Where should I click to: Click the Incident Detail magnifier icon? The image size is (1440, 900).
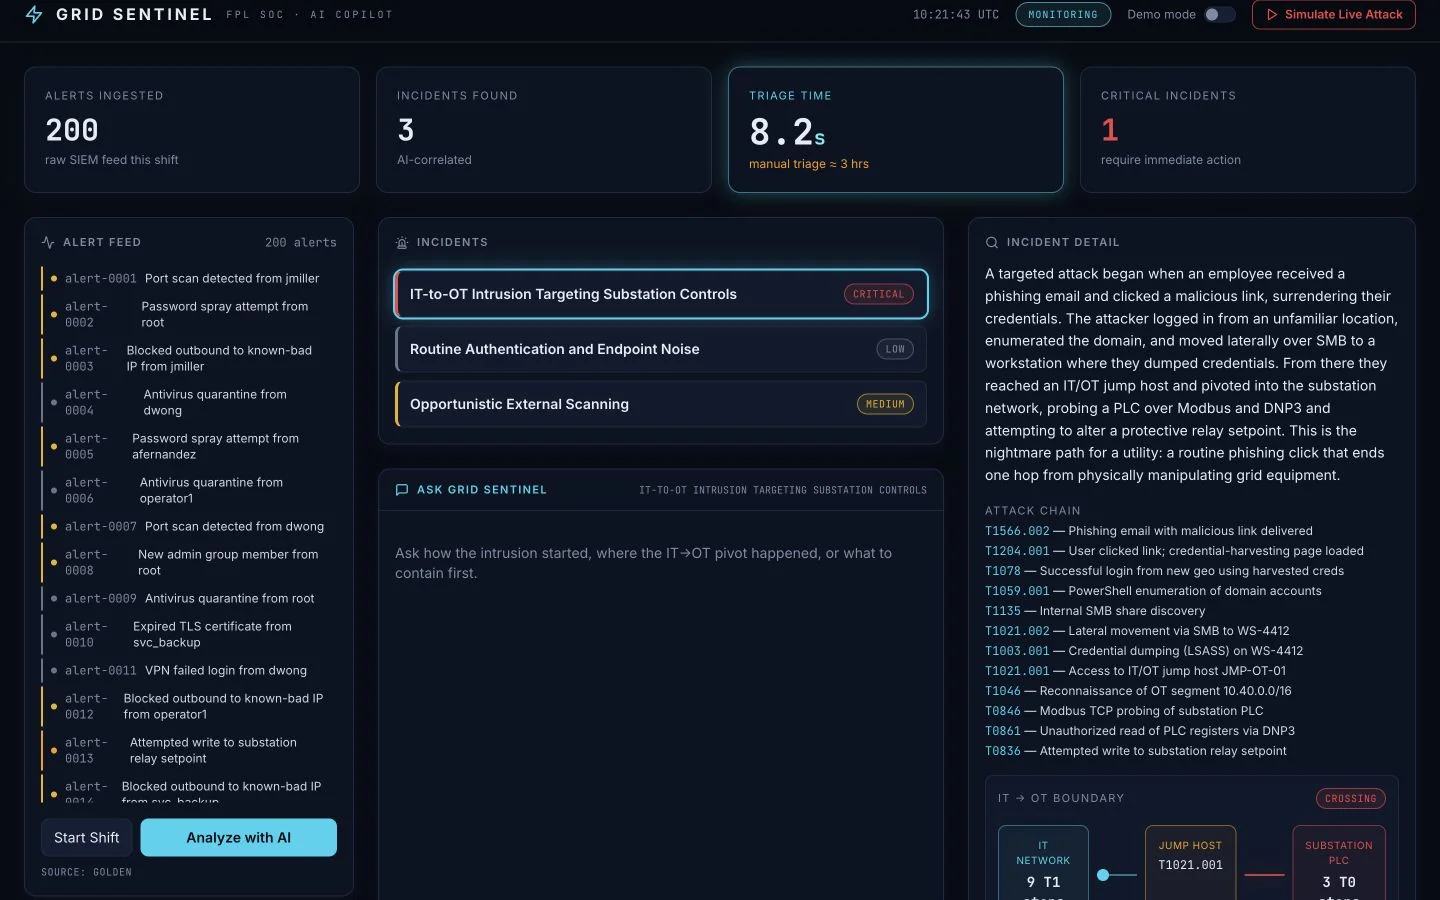pyautogui.click(x=992, y=243)
